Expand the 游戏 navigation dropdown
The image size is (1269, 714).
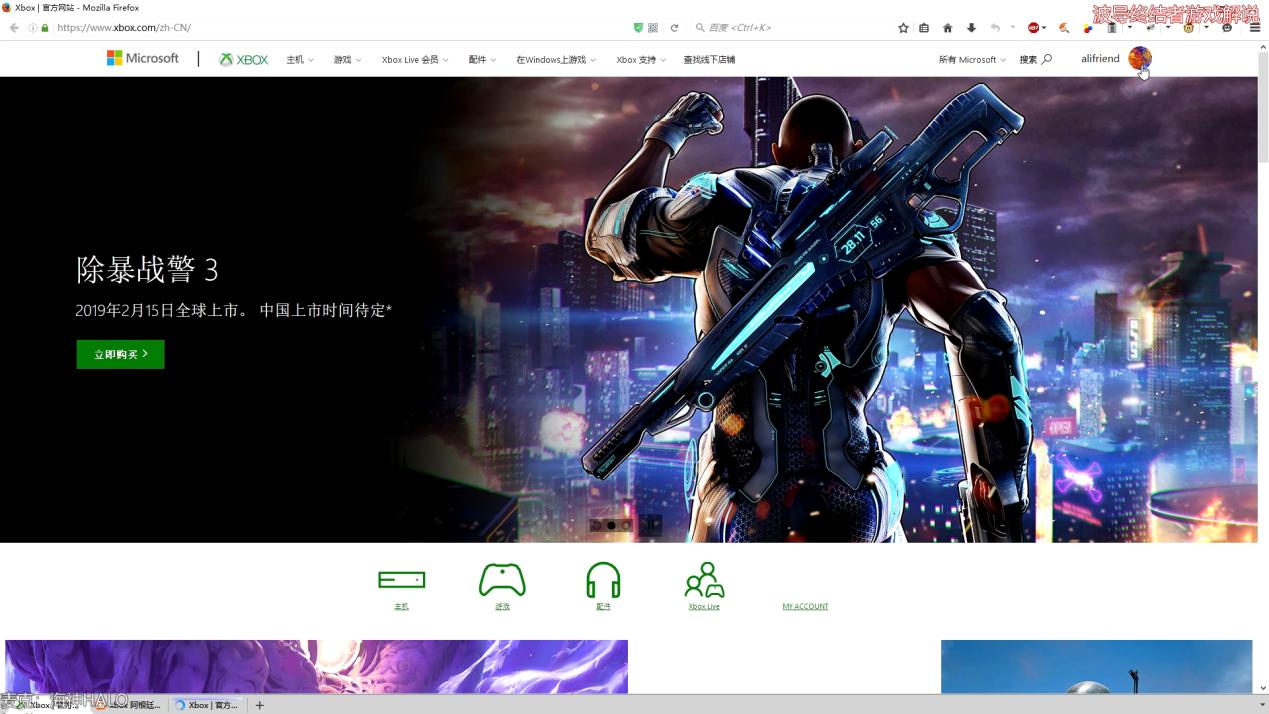point(345,59)
